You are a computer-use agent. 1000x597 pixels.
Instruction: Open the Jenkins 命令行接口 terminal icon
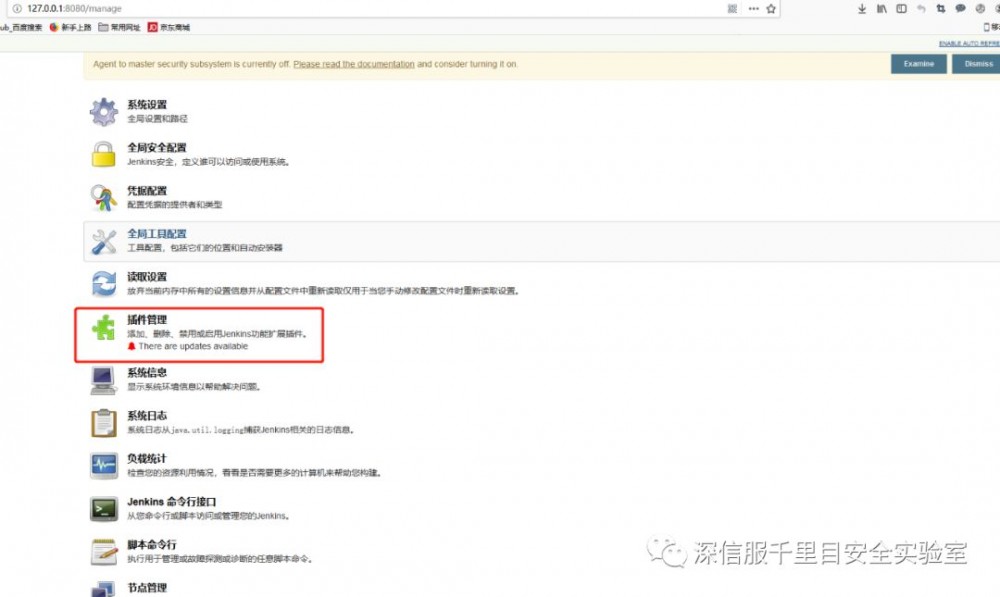point(103,508)
